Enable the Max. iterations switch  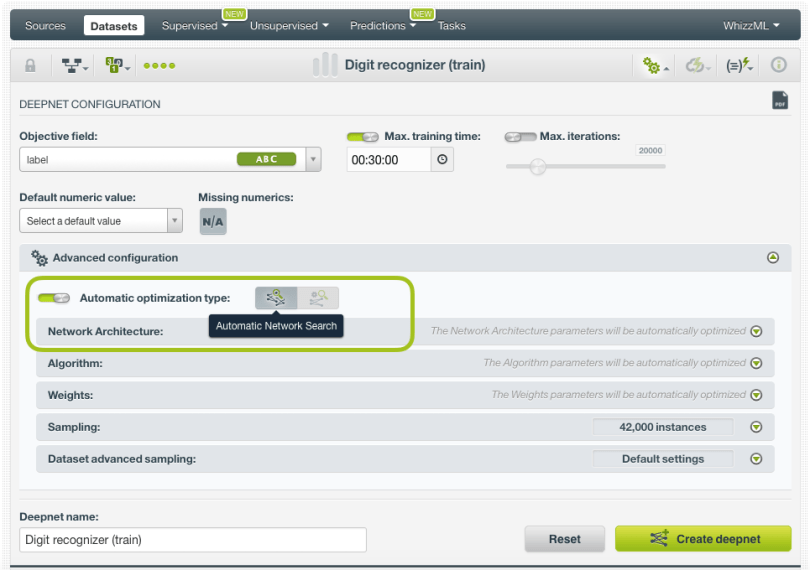coord(520,136)
